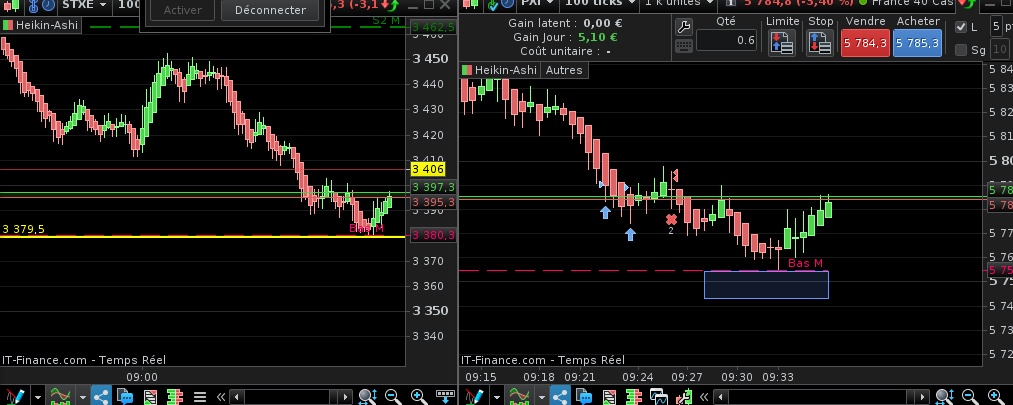Open the indicators tool in PXI chart toolbar

click(x=519, y=396)
